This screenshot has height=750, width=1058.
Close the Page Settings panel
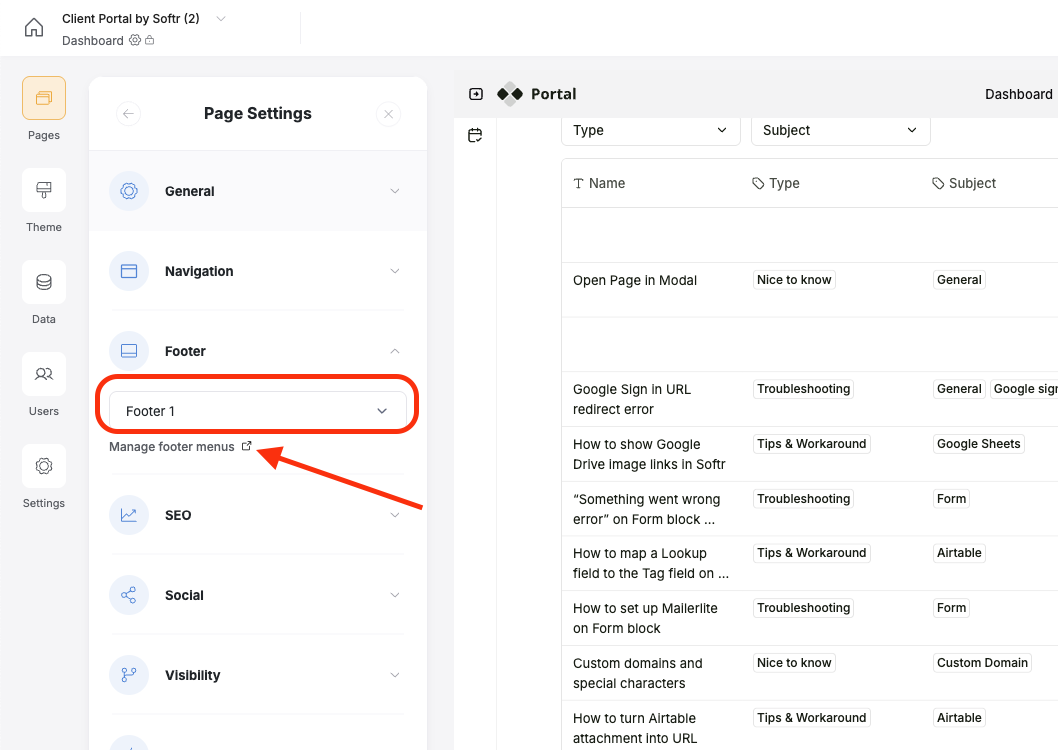pos(389,114)
